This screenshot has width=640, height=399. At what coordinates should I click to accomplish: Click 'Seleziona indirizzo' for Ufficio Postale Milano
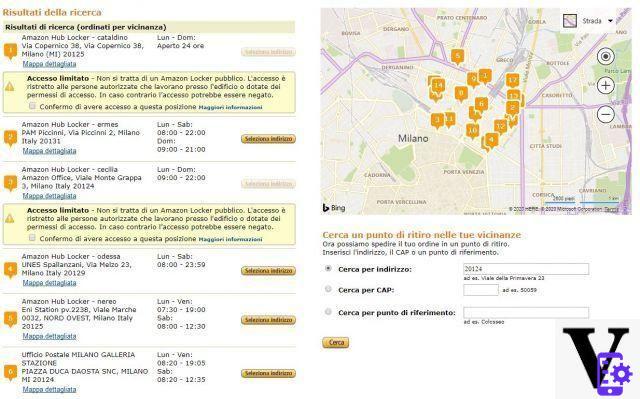(x=268, y=373)
